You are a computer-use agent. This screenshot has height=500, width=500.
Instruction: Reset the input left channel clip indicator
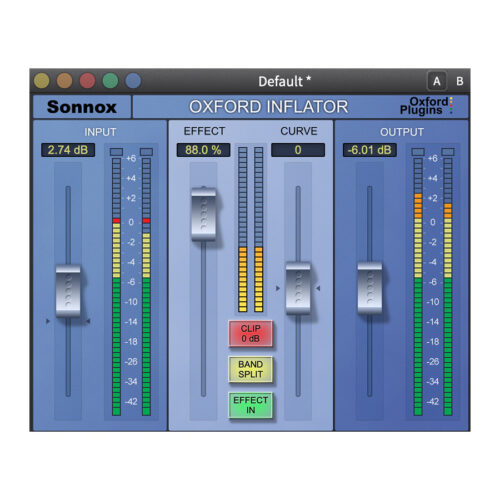coord(116,152)
